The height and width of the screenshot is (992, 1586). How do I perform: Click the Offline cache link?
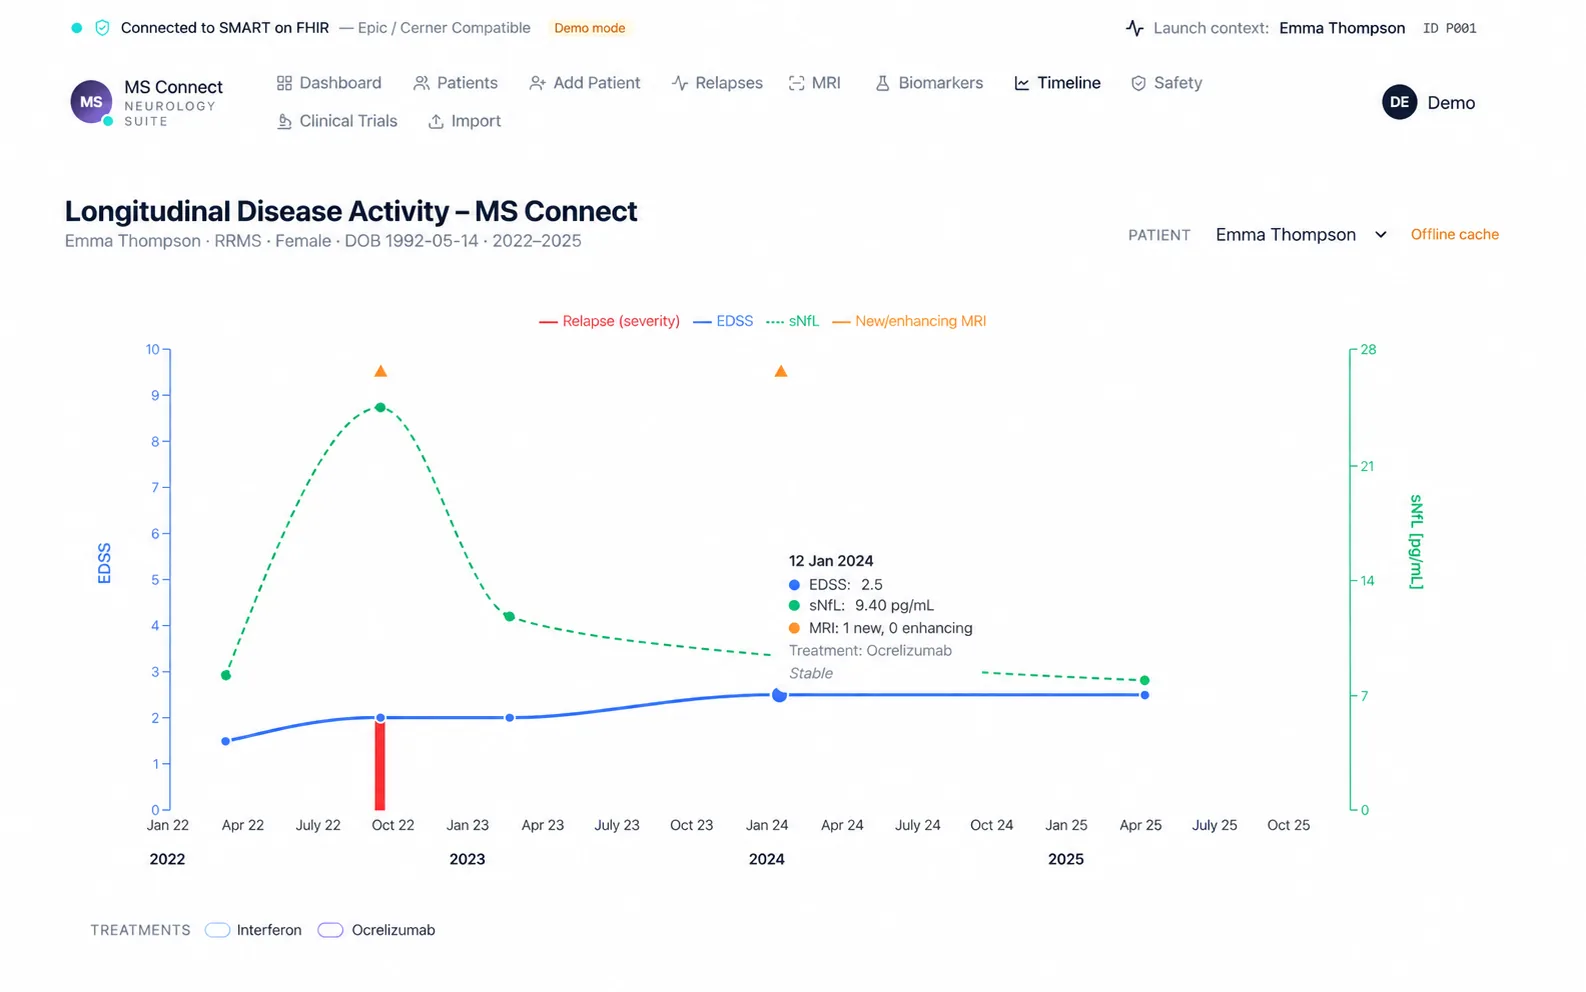pos(1455,234)
